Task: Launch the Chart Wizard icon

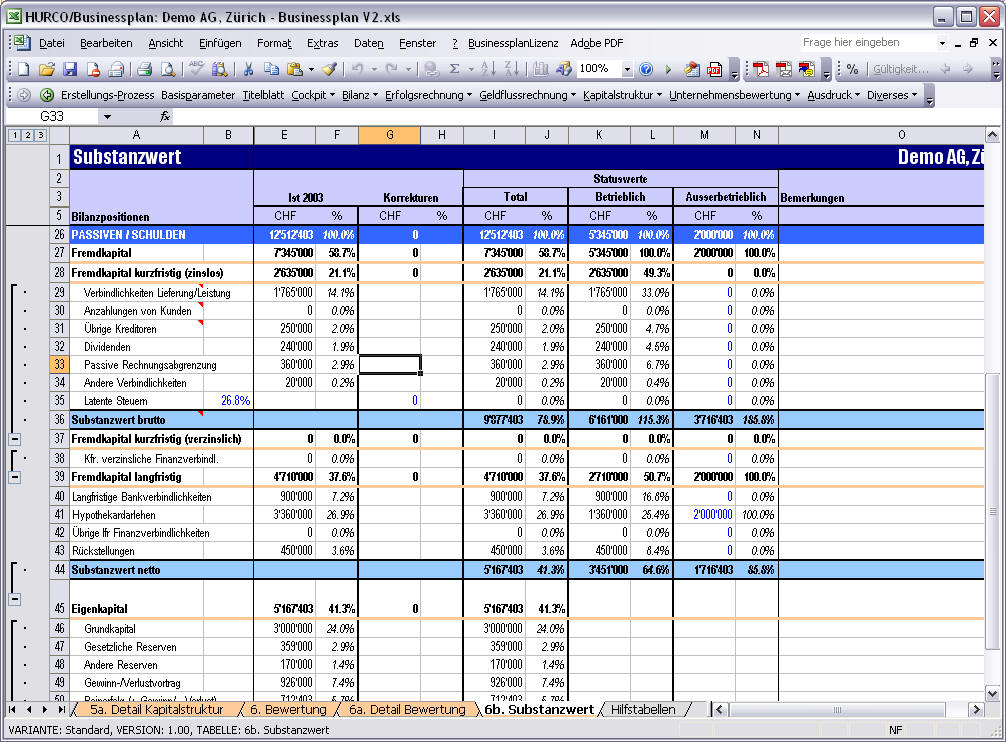Action: tap(541, 69)
